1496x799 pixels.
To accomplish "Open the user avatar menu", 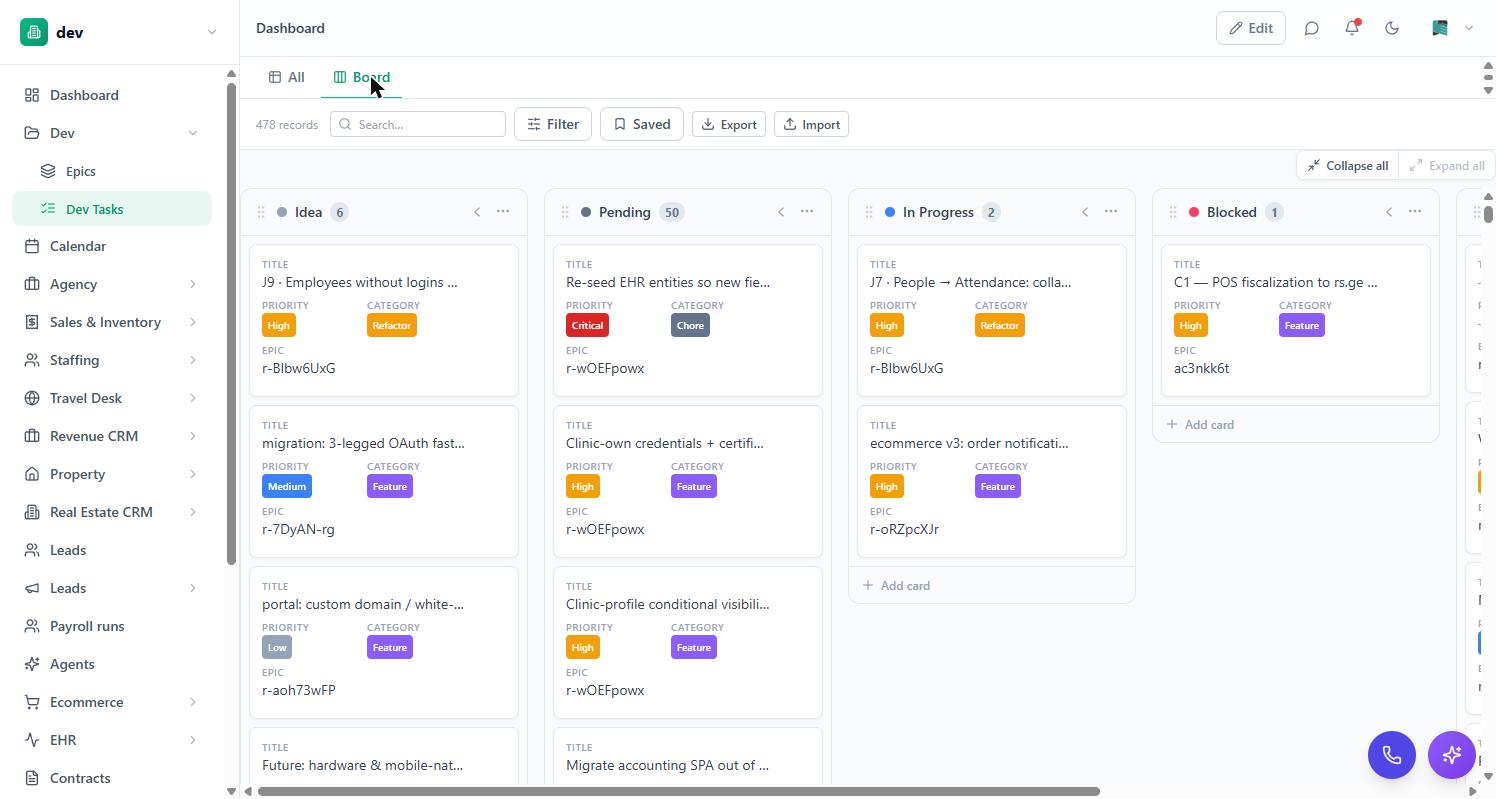I will point(1452,28).
